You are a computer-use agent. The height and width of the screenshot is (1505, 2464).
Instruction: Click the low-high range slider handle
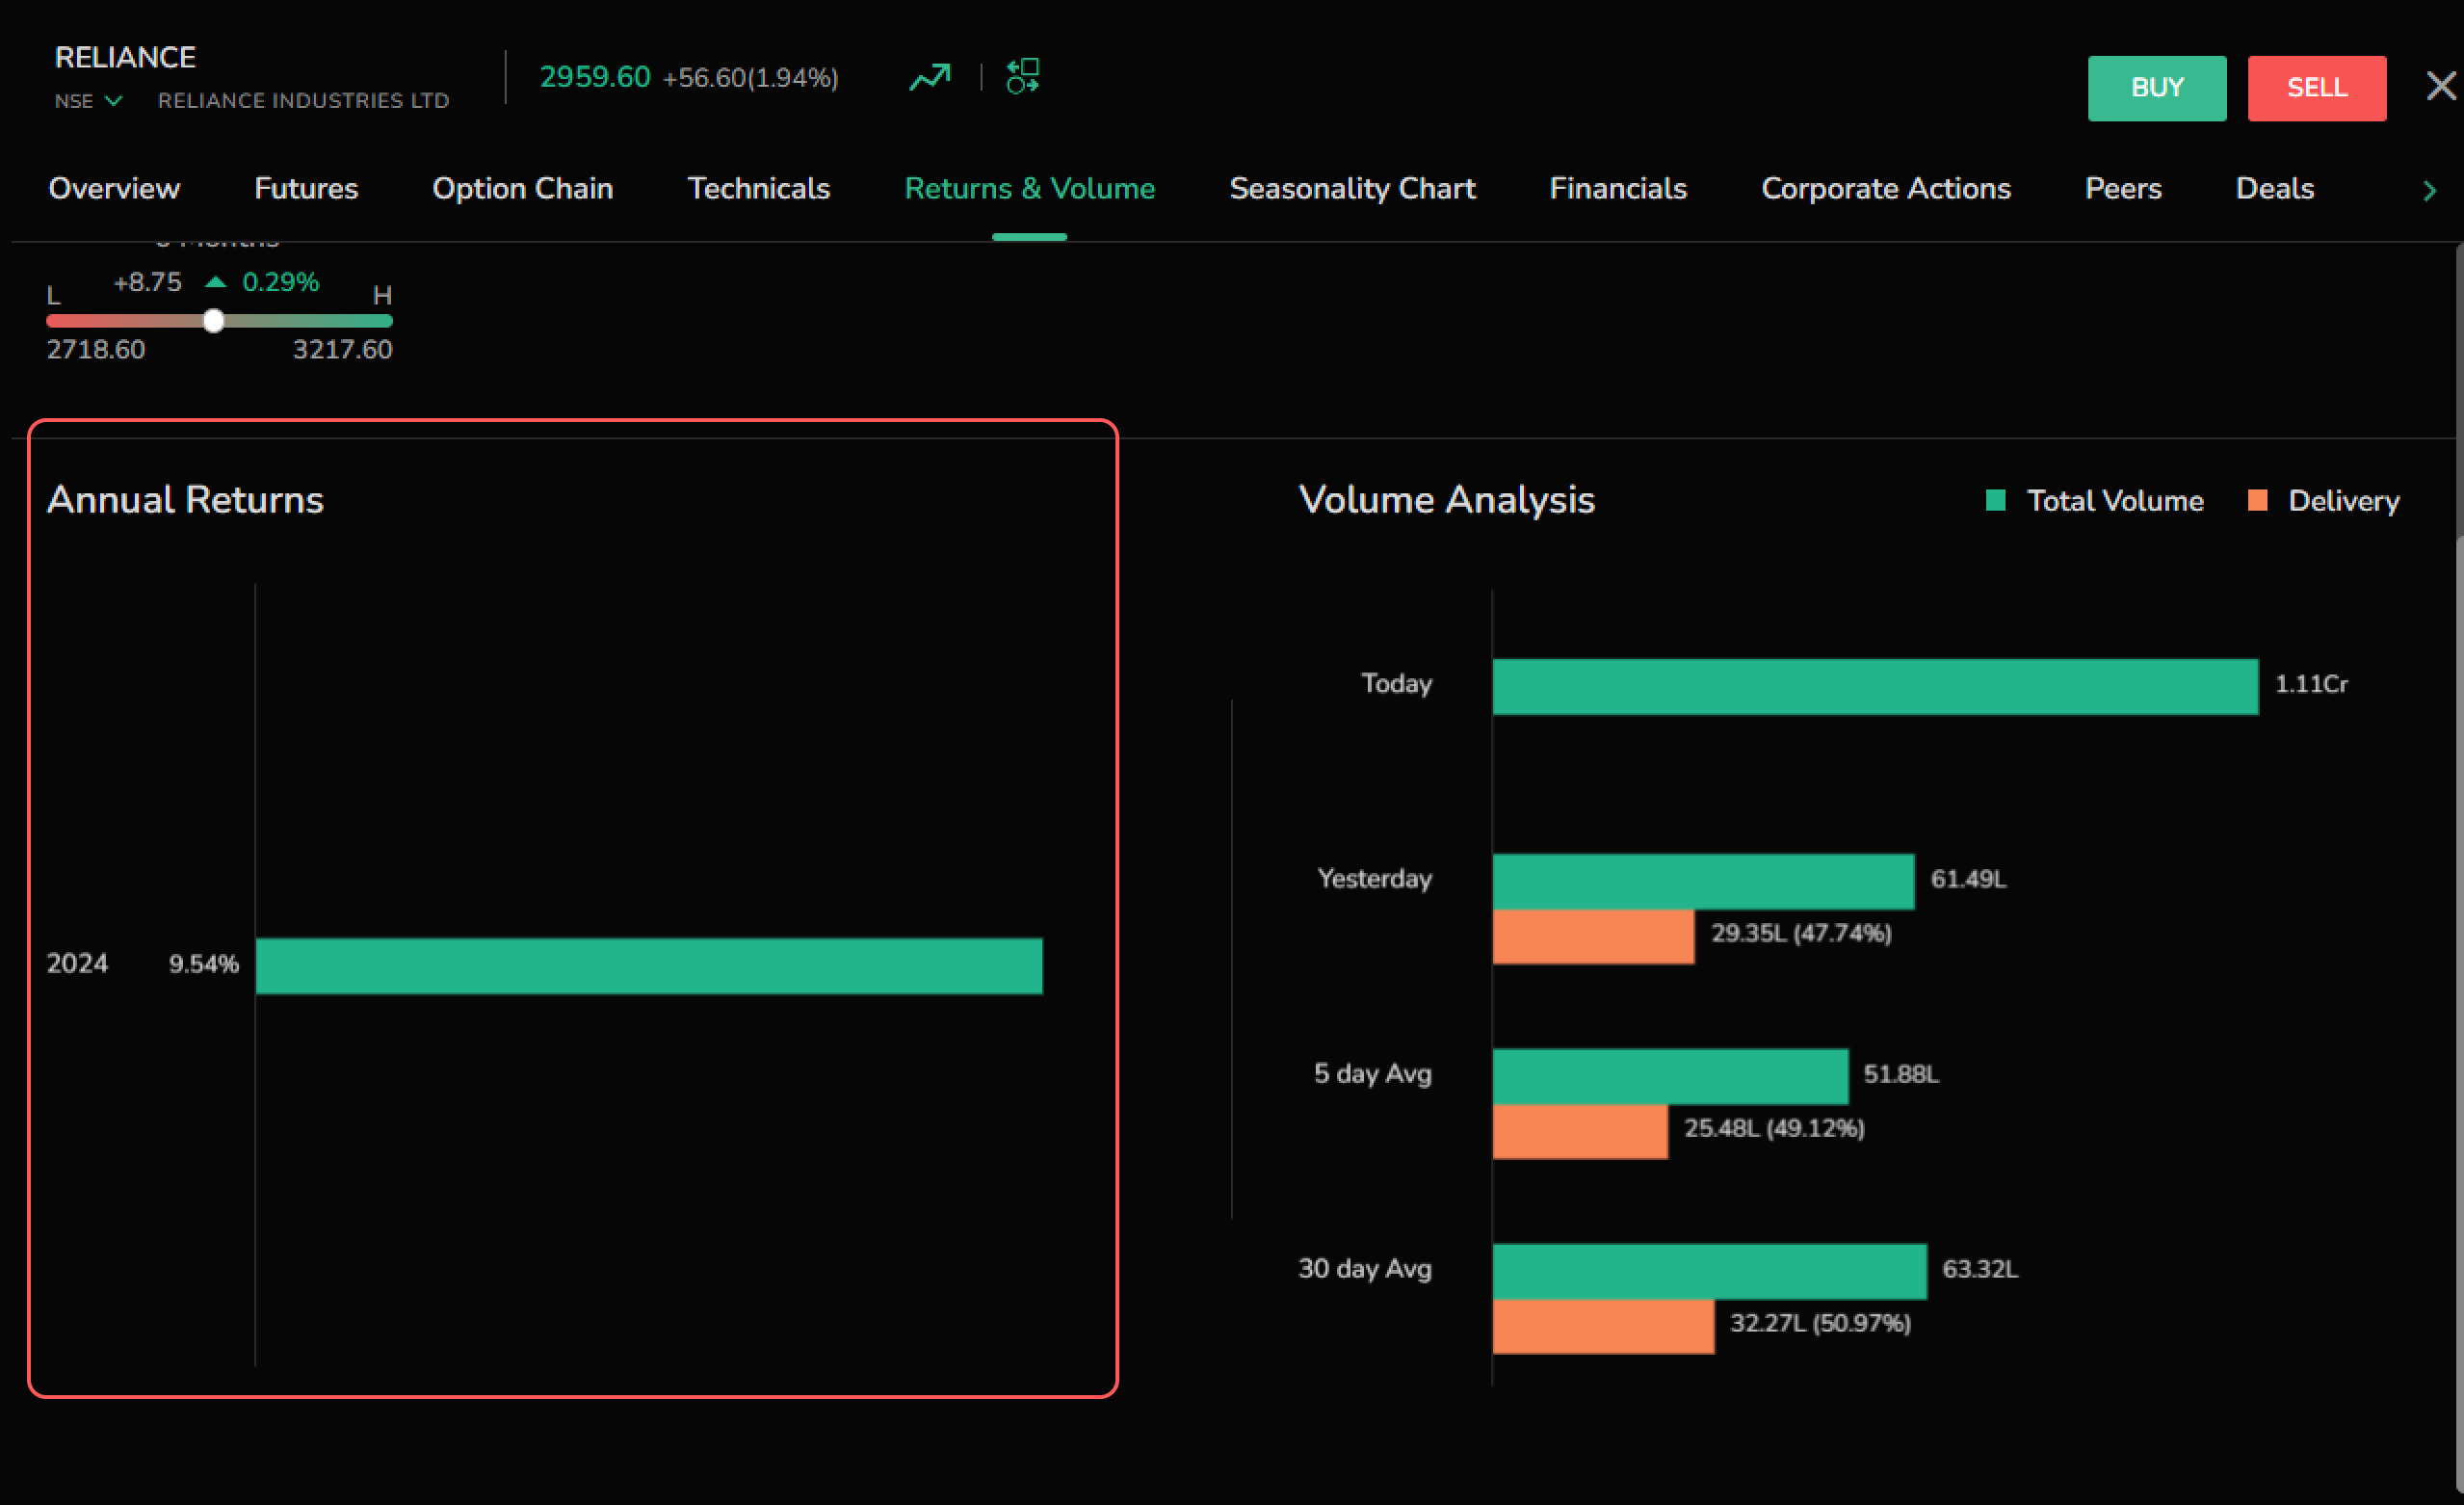[x=213, y=321]
